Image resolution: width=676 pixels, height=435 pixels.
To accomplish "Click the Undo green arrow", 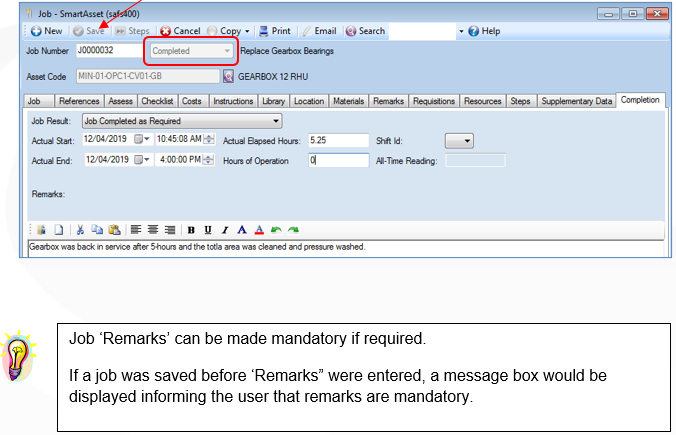I will click(x=276, y=230).
